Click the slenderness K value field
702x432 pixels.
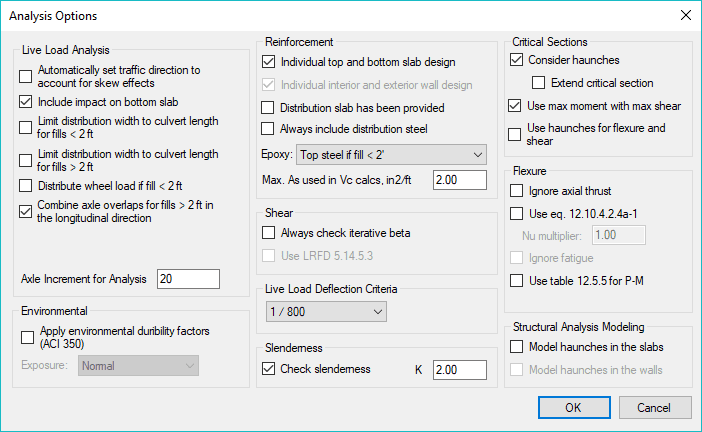point(459,370)
